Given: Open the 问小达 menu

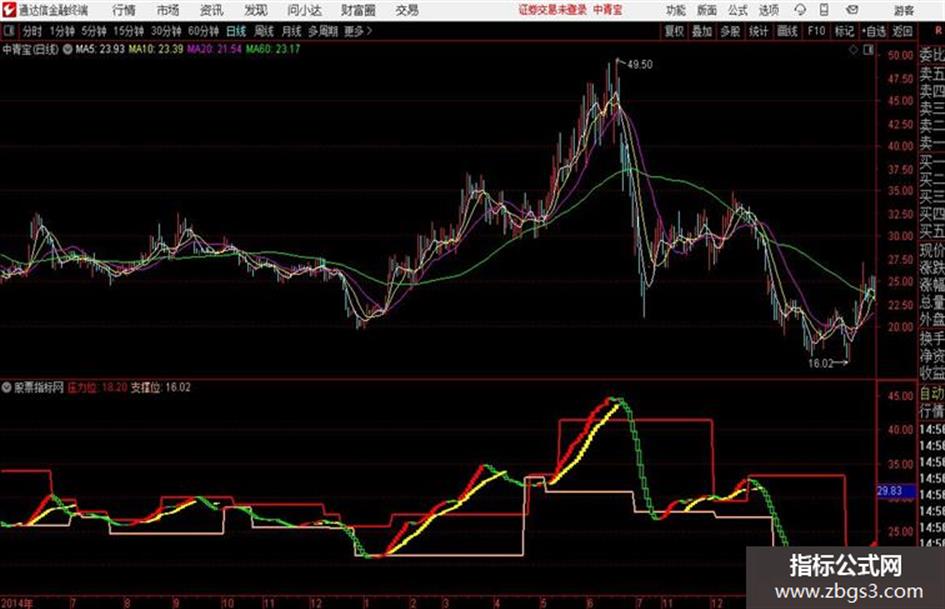Looking at the screenshot, I should pos(304,10).
